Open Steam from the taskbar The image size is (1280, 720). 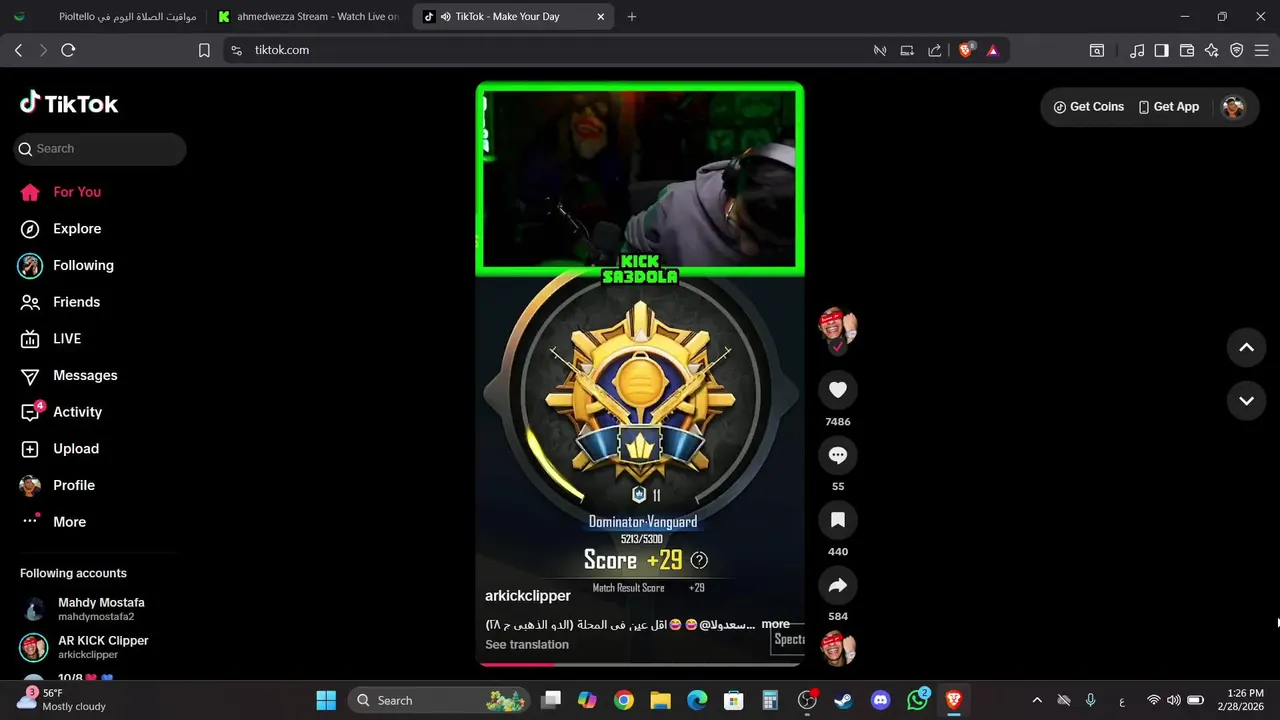[844, 701]
